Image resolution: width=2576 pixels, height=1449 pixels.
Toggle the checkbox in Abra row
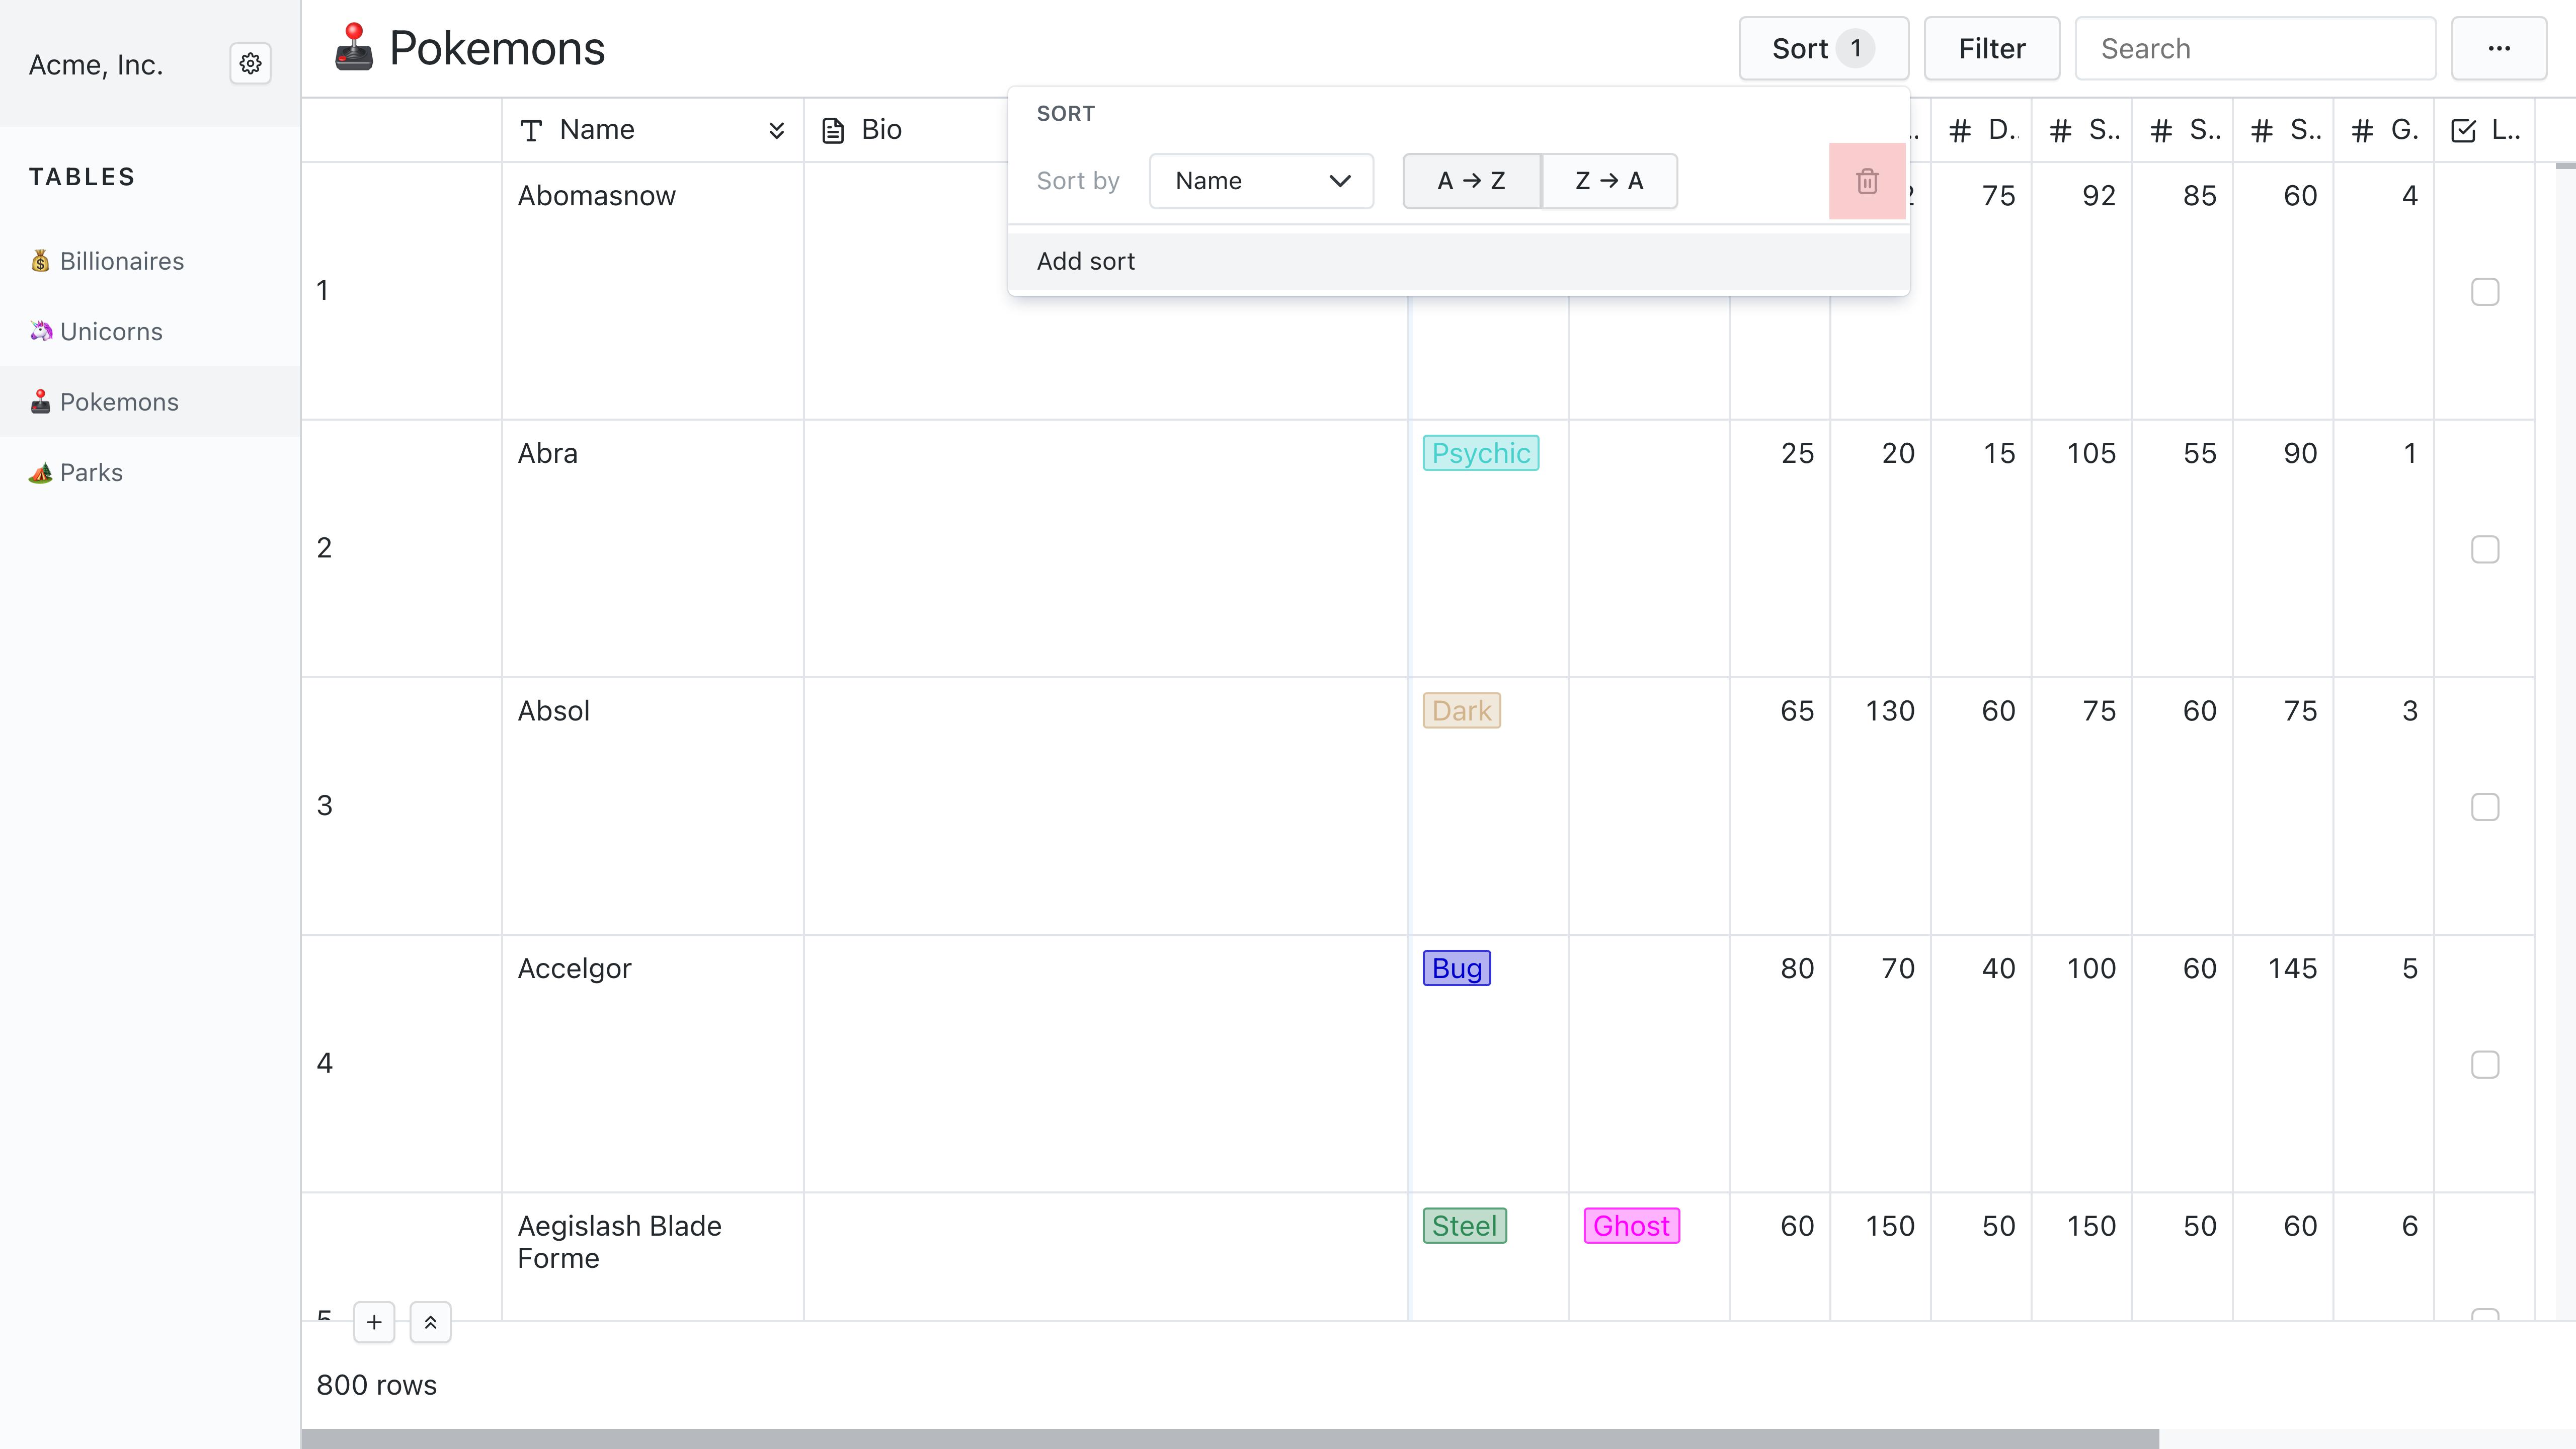tap(2484, 549)
